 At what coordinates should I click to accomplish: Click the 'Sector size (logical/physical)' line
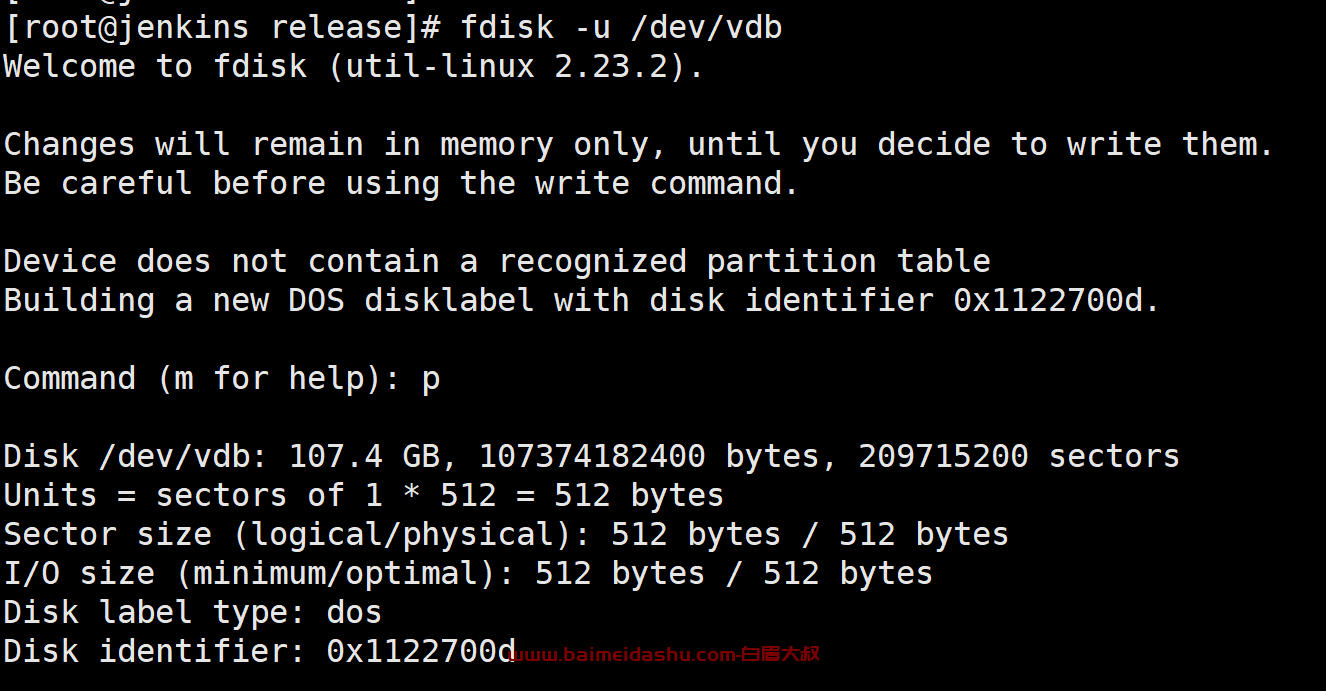[x=506, y=535]
